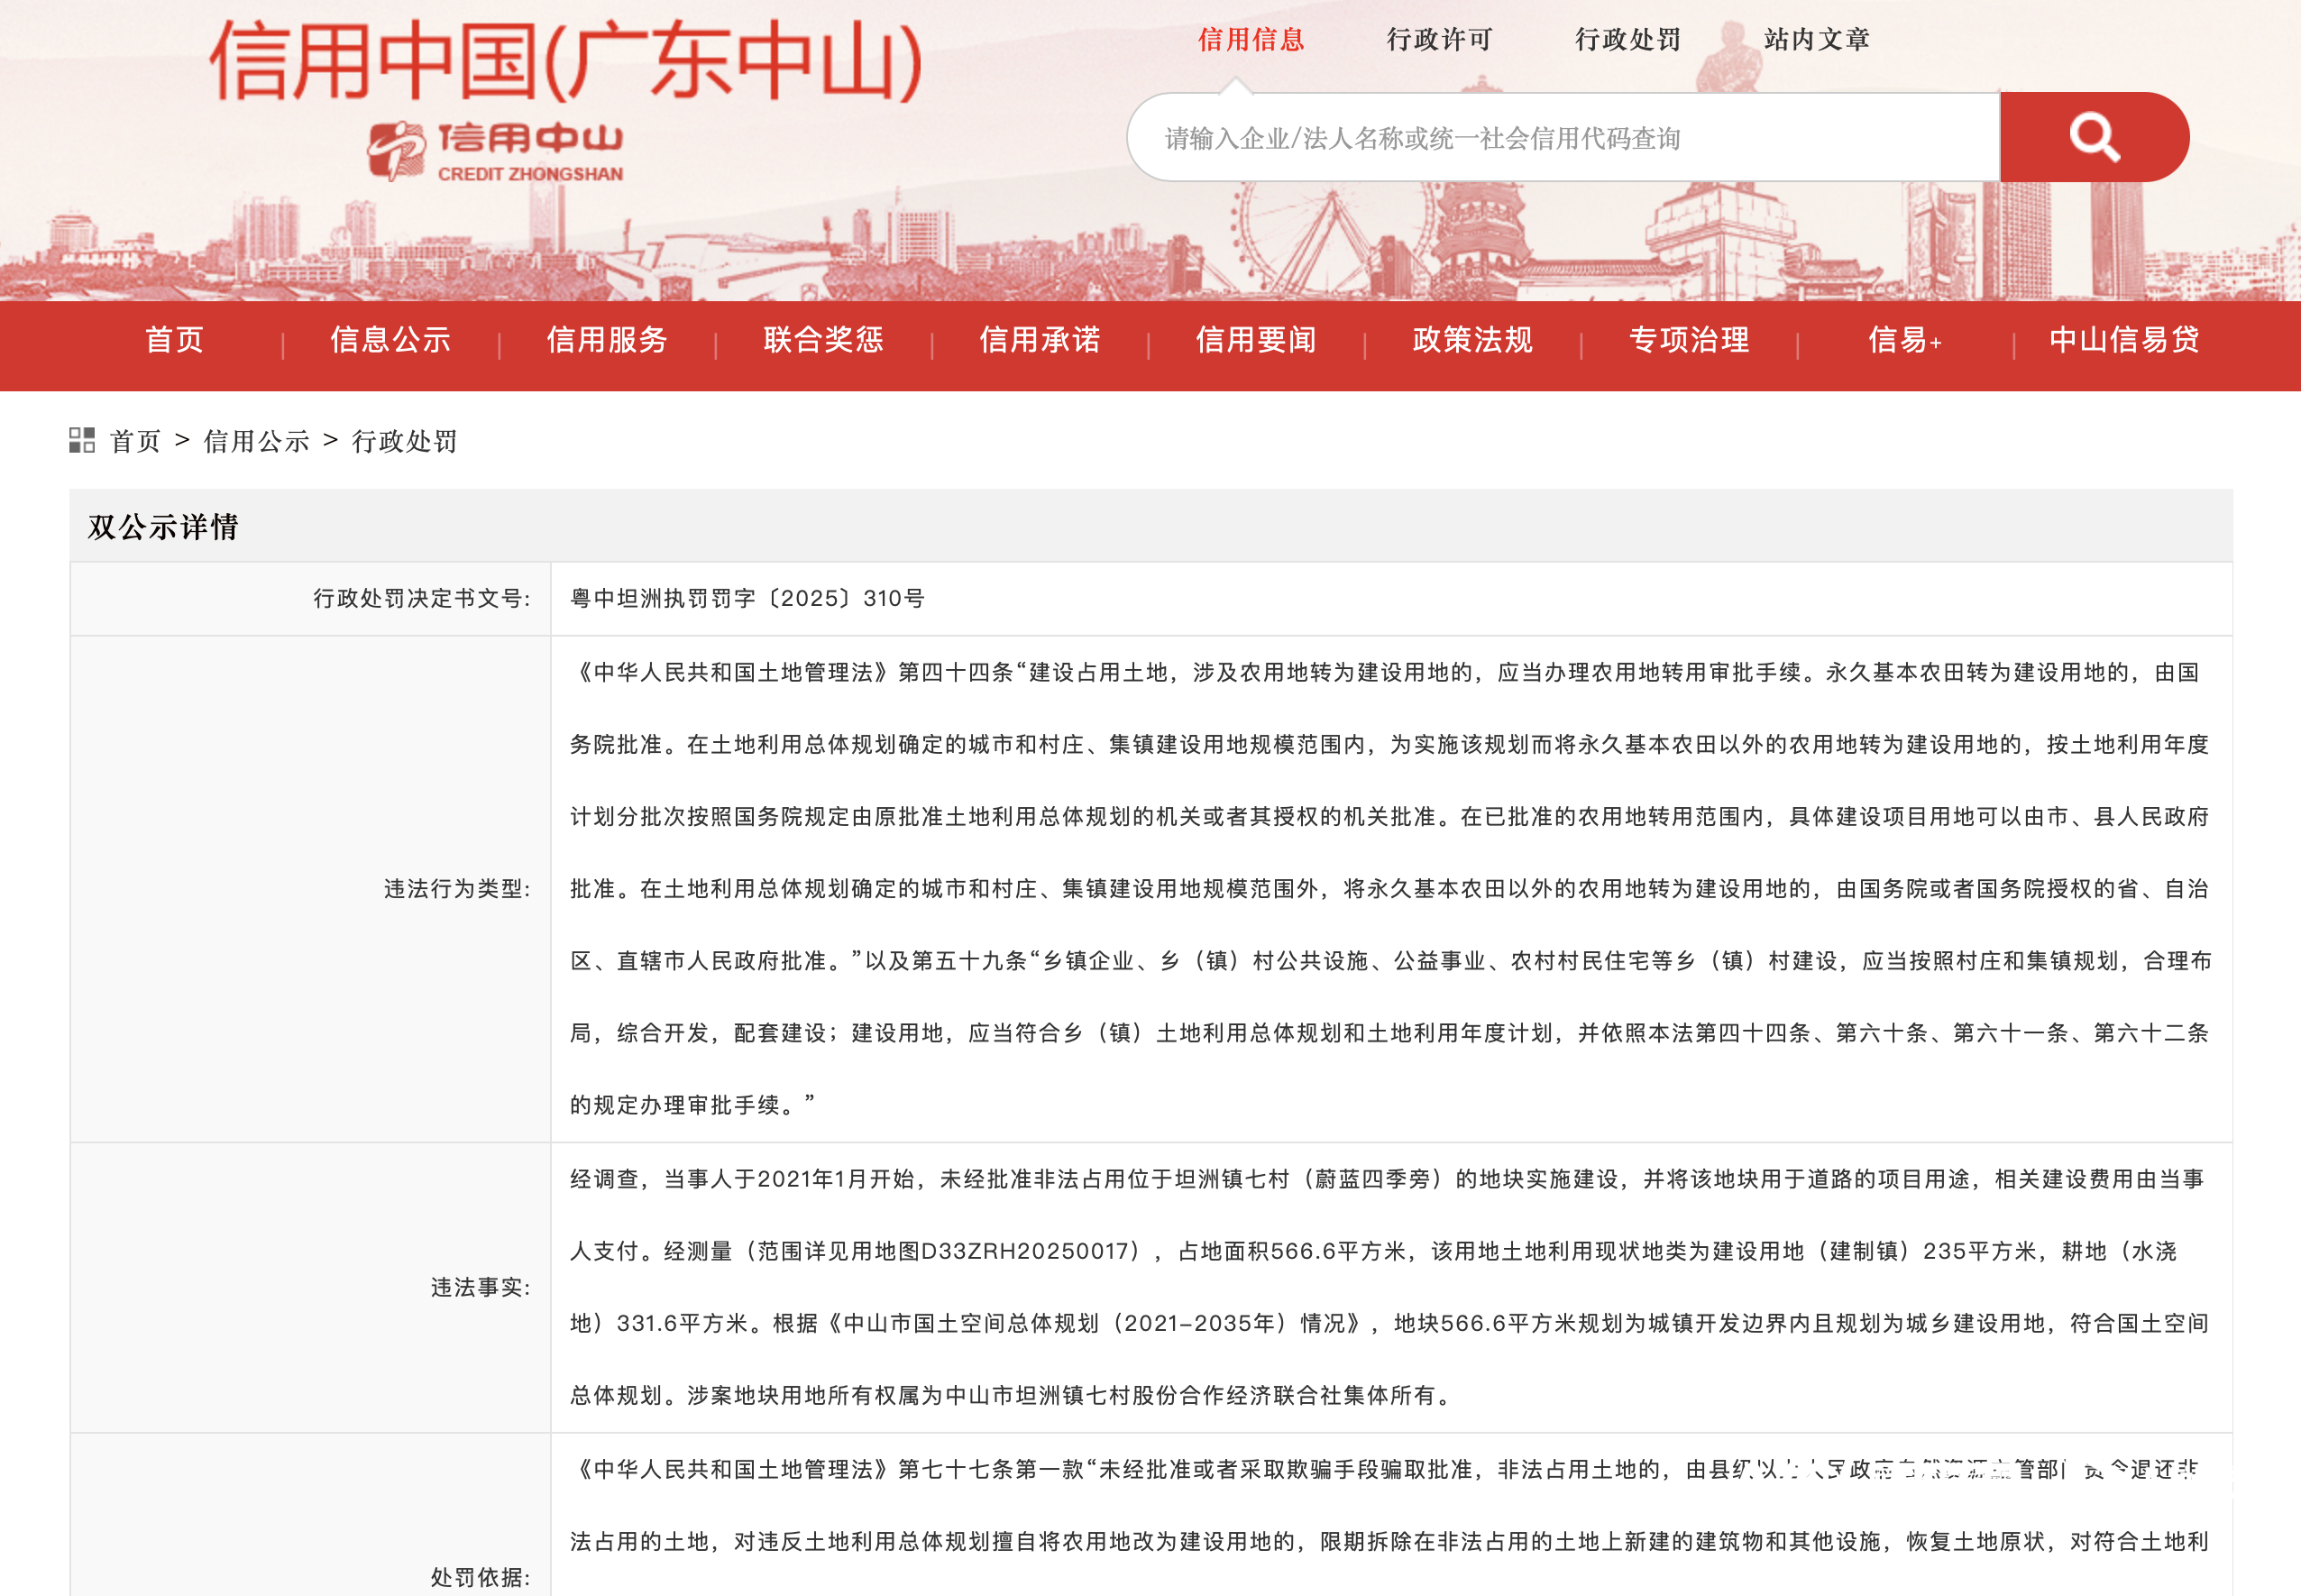2301x1596 pixels.
Task: Click the Credit Zhongshan logo
Action: click(x=496, y=151)
